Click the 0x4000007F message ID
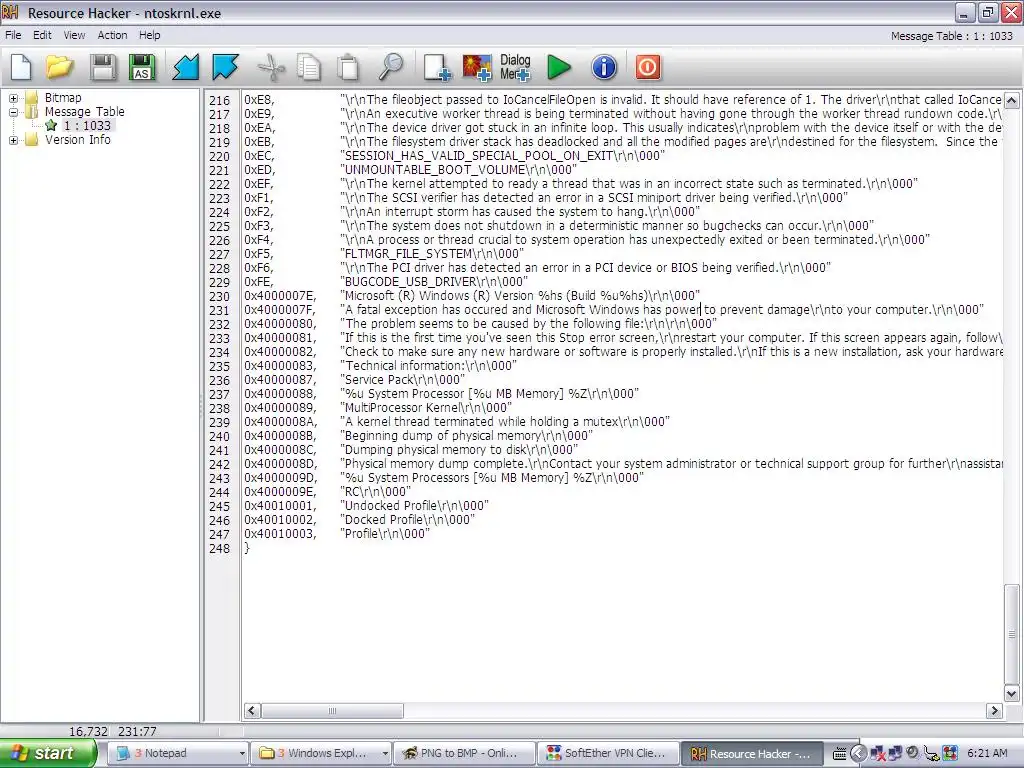The image size is (1024, 768). (280, 310)
